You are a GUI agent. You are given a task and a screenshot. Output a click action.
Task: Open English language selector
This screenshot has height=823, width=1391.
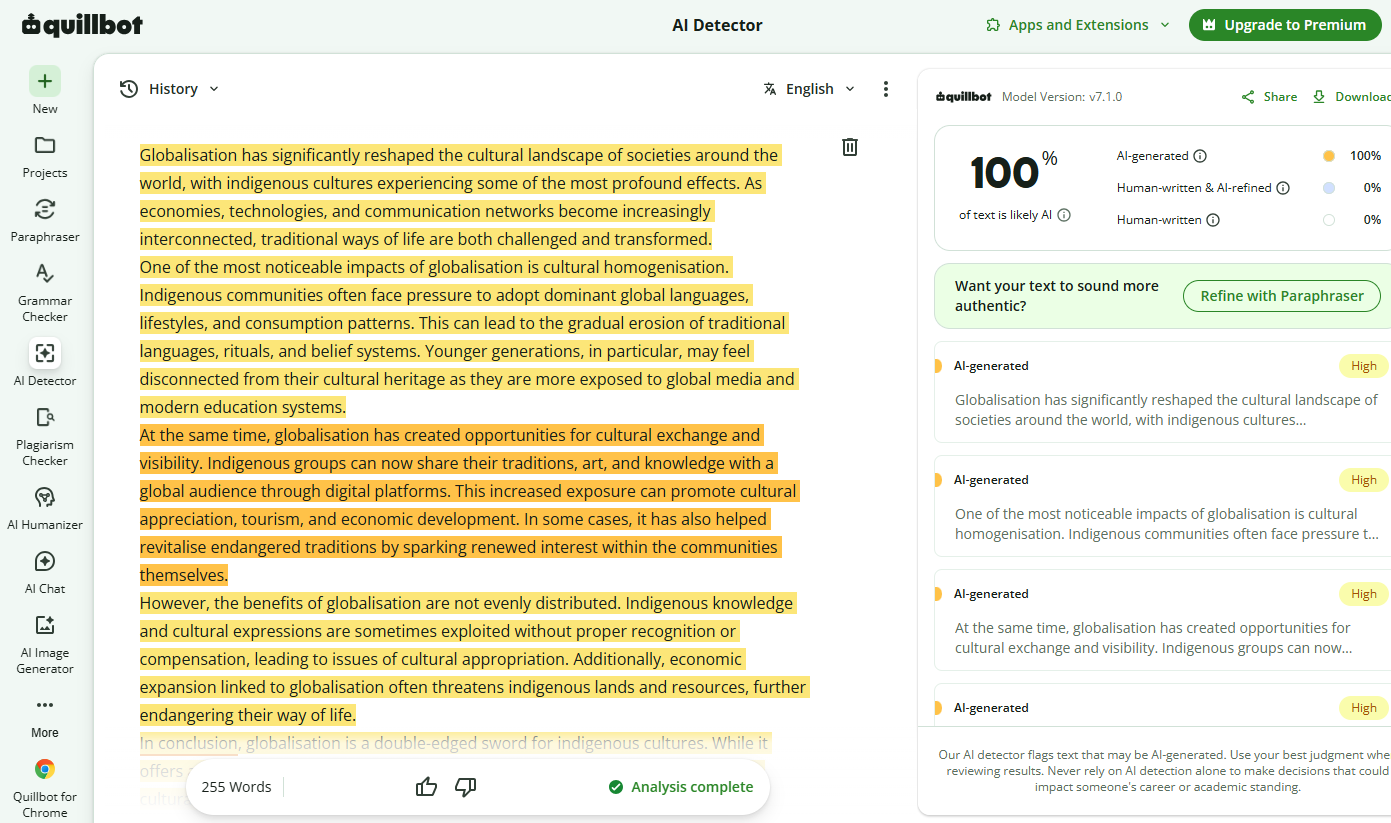[809, 89]
